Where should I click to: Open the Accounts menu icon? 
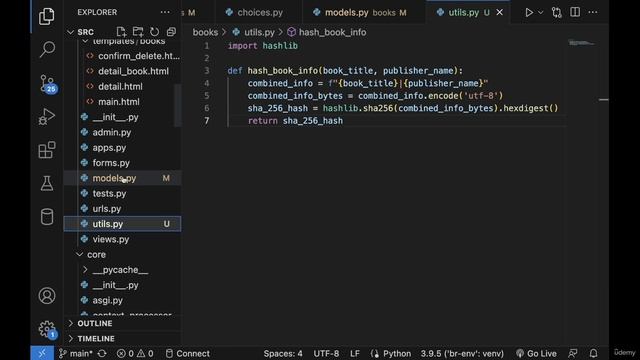tap(47, 296)
